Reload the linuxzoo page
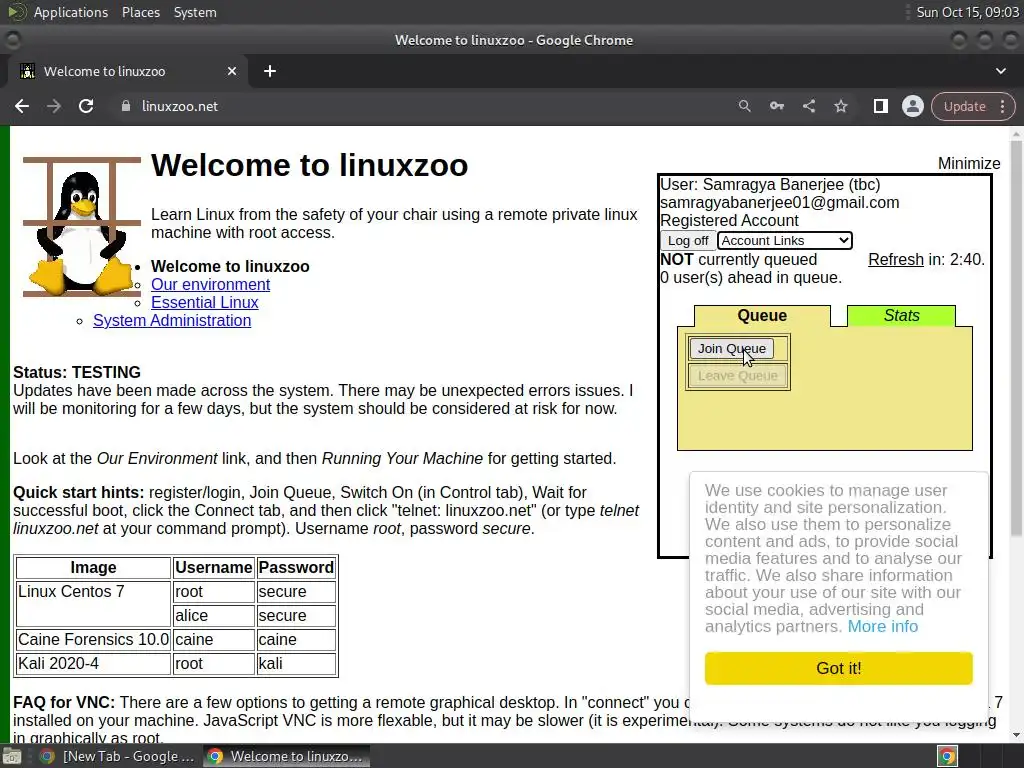 tap(86, 106)
